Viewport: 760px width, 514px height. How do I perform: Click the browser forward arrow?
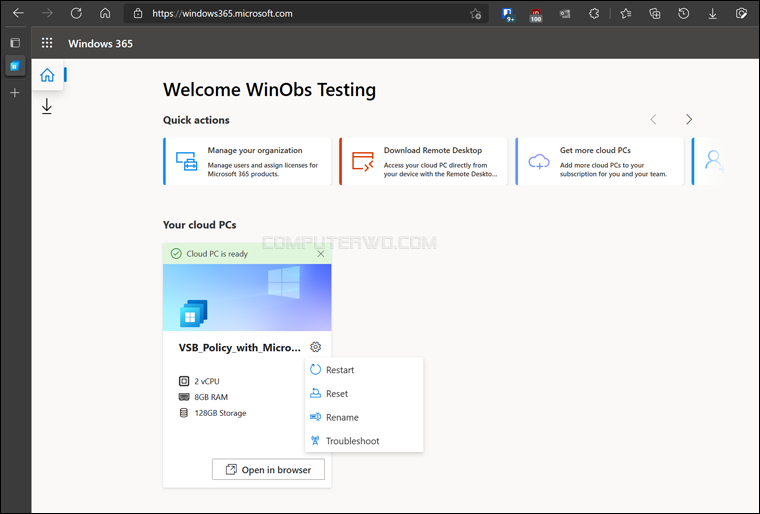47,13
